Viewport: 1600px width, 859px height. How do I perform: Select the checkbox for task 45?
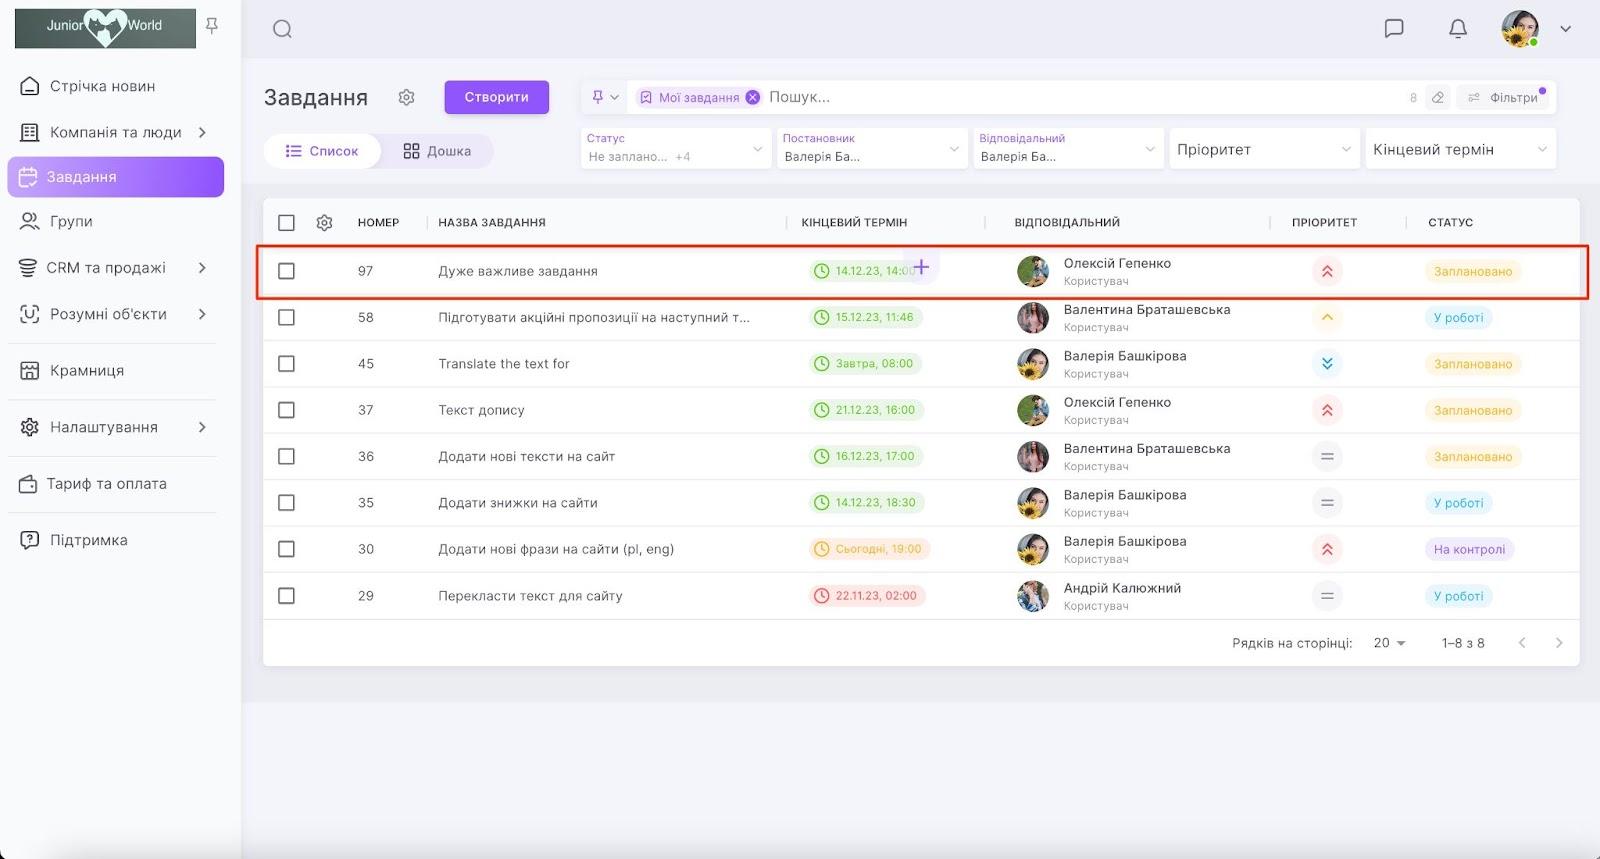(286, 364)
